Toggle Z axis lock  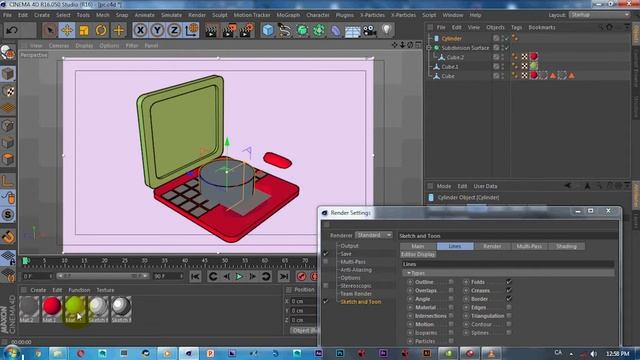174,30
